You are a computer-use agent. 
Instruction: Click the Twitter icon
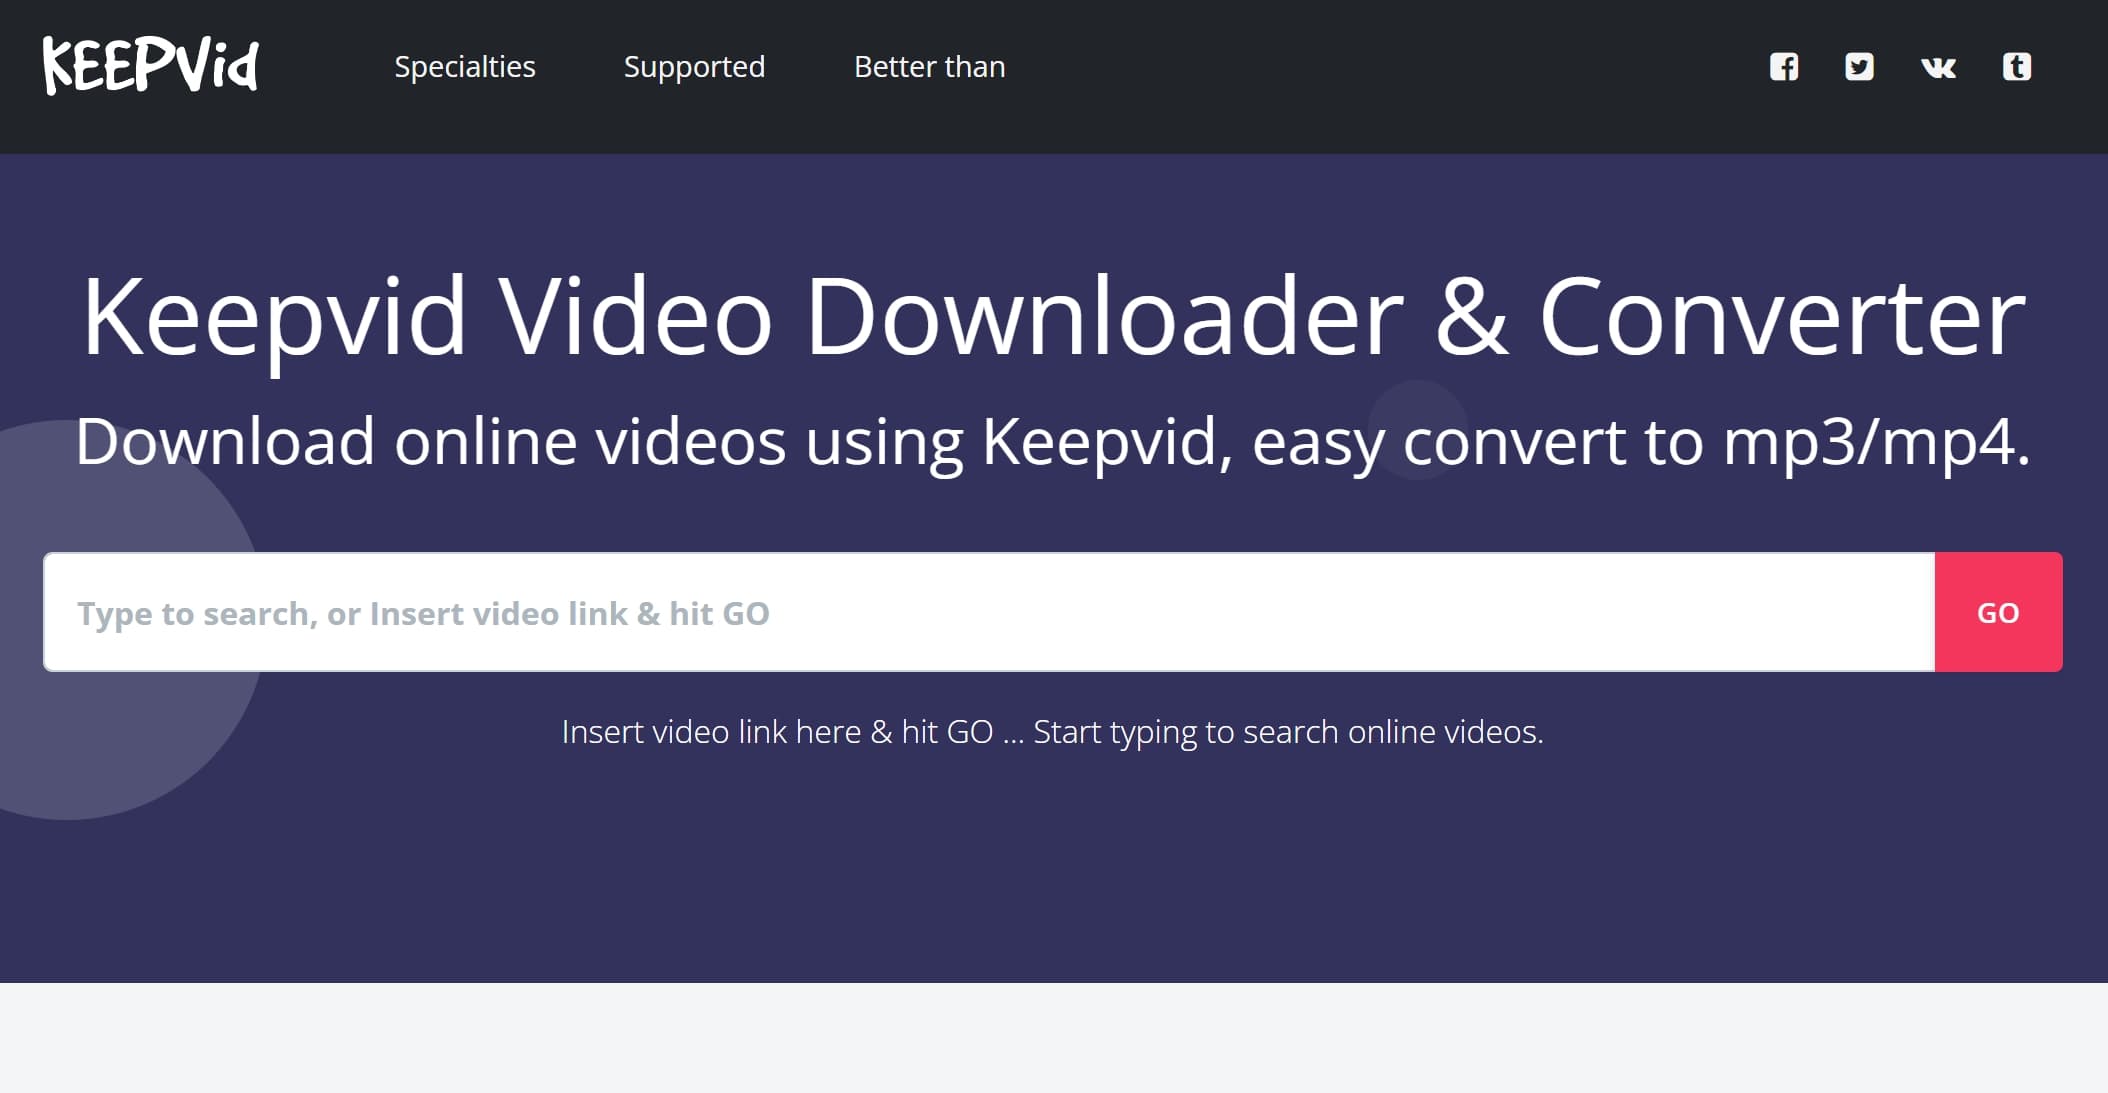(x=1860, y=66)
